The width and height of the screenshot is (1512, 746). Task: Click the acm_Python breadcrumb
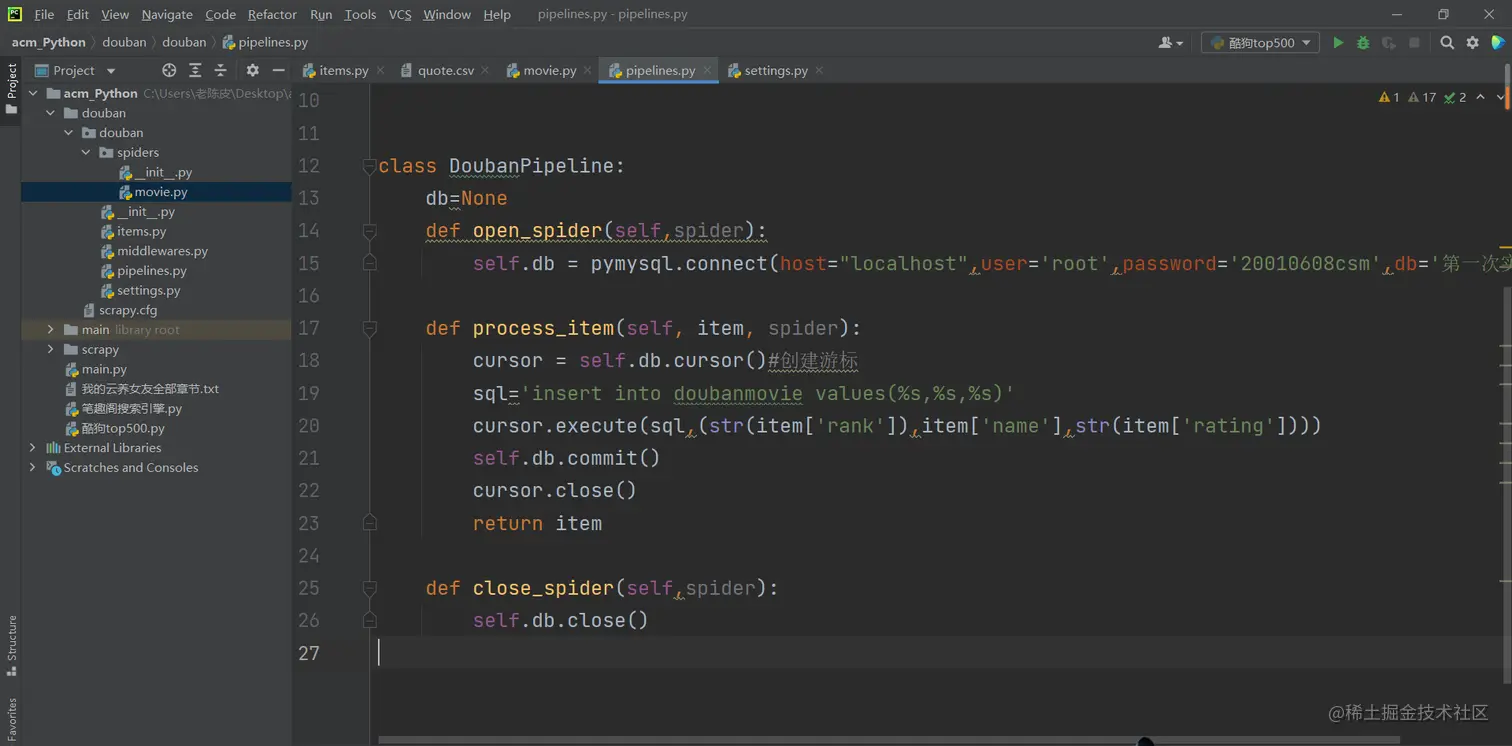click(x=48, y=42)
